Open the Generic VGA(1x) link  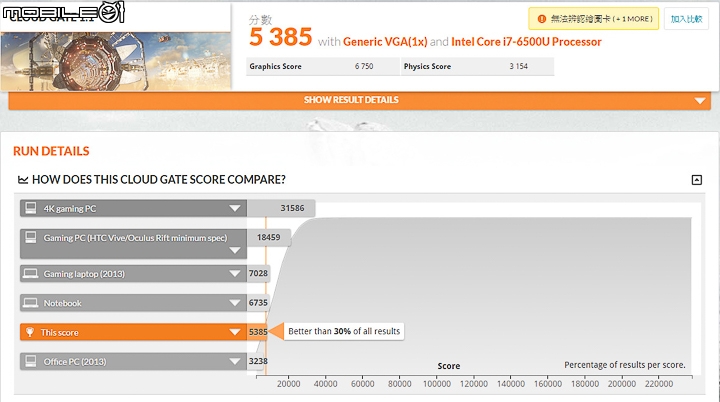click(x=385, y=42)
